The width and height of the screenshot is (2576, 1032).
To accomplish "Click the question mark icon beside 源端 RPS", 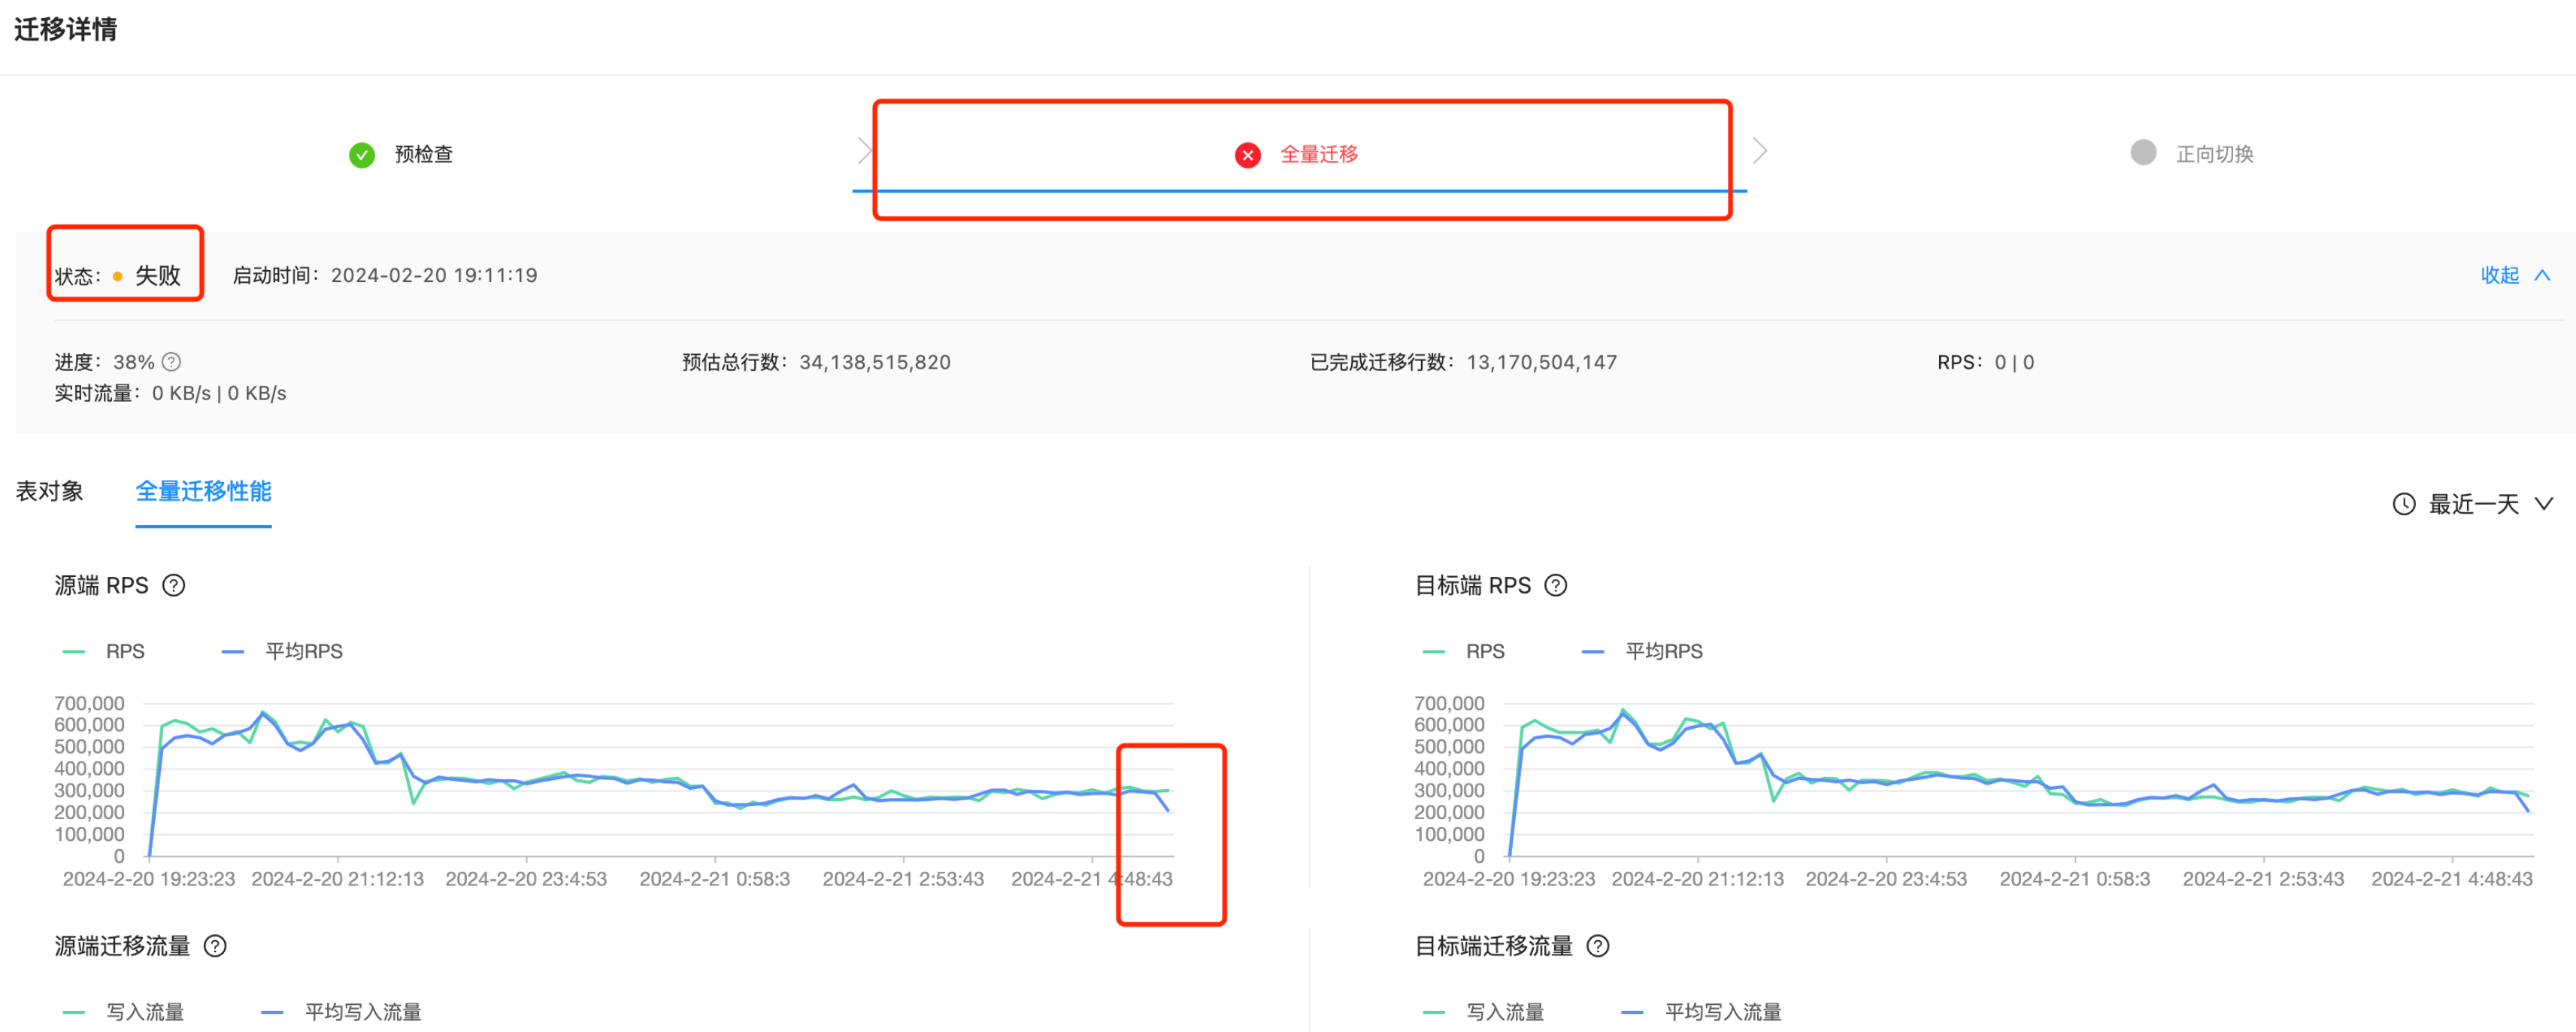I will [x=175, y=585].
